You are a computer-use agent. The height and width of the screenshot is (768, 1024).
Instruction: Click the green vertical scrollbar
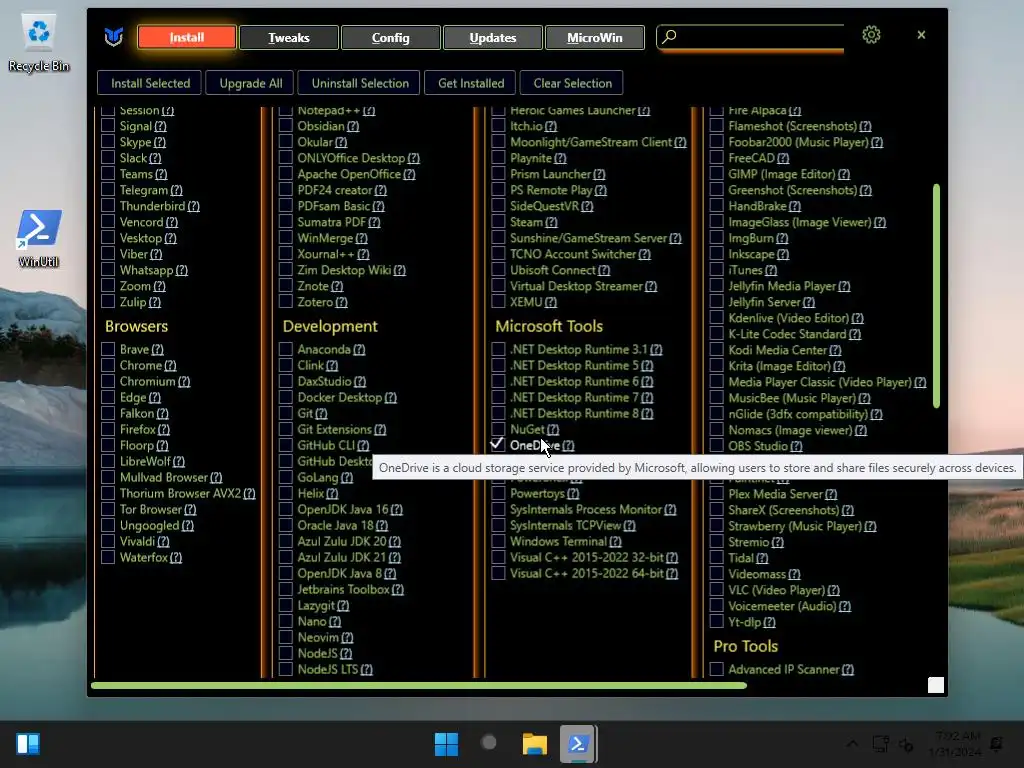[936, 295]
